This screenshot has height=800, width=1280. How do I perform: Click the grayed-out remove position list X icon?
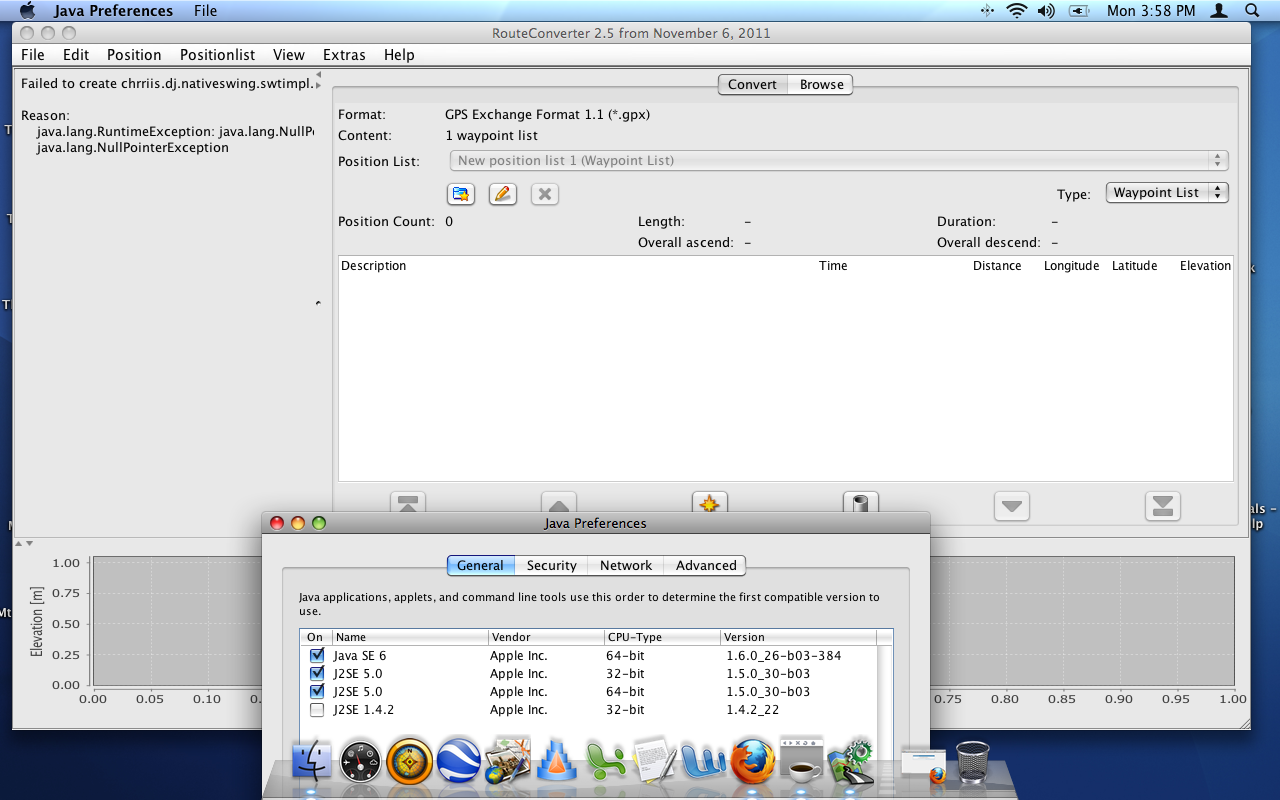click(545, 194)
